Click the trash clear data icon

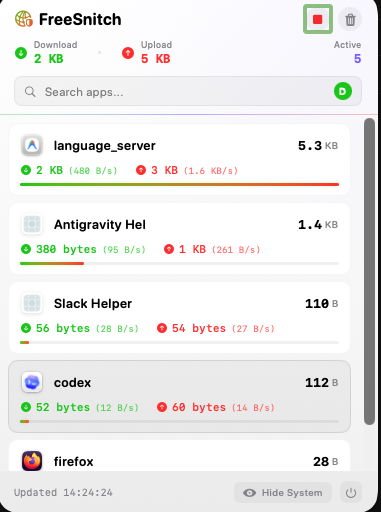(x=350, y=20)
